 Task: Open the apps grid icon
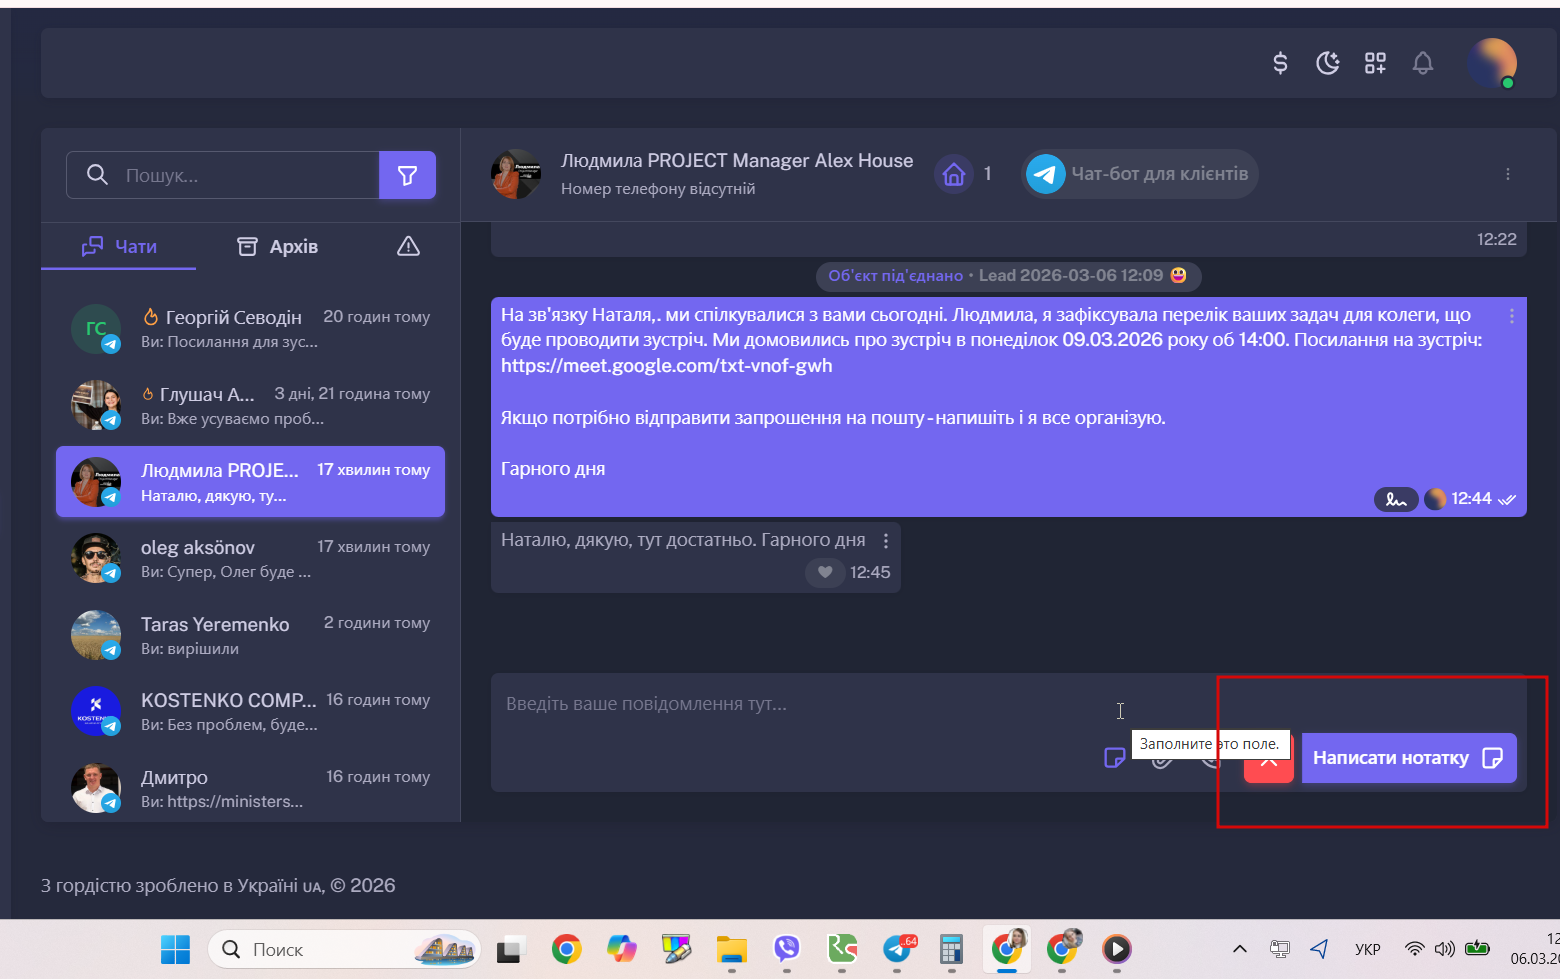(x=1376, y=64)
